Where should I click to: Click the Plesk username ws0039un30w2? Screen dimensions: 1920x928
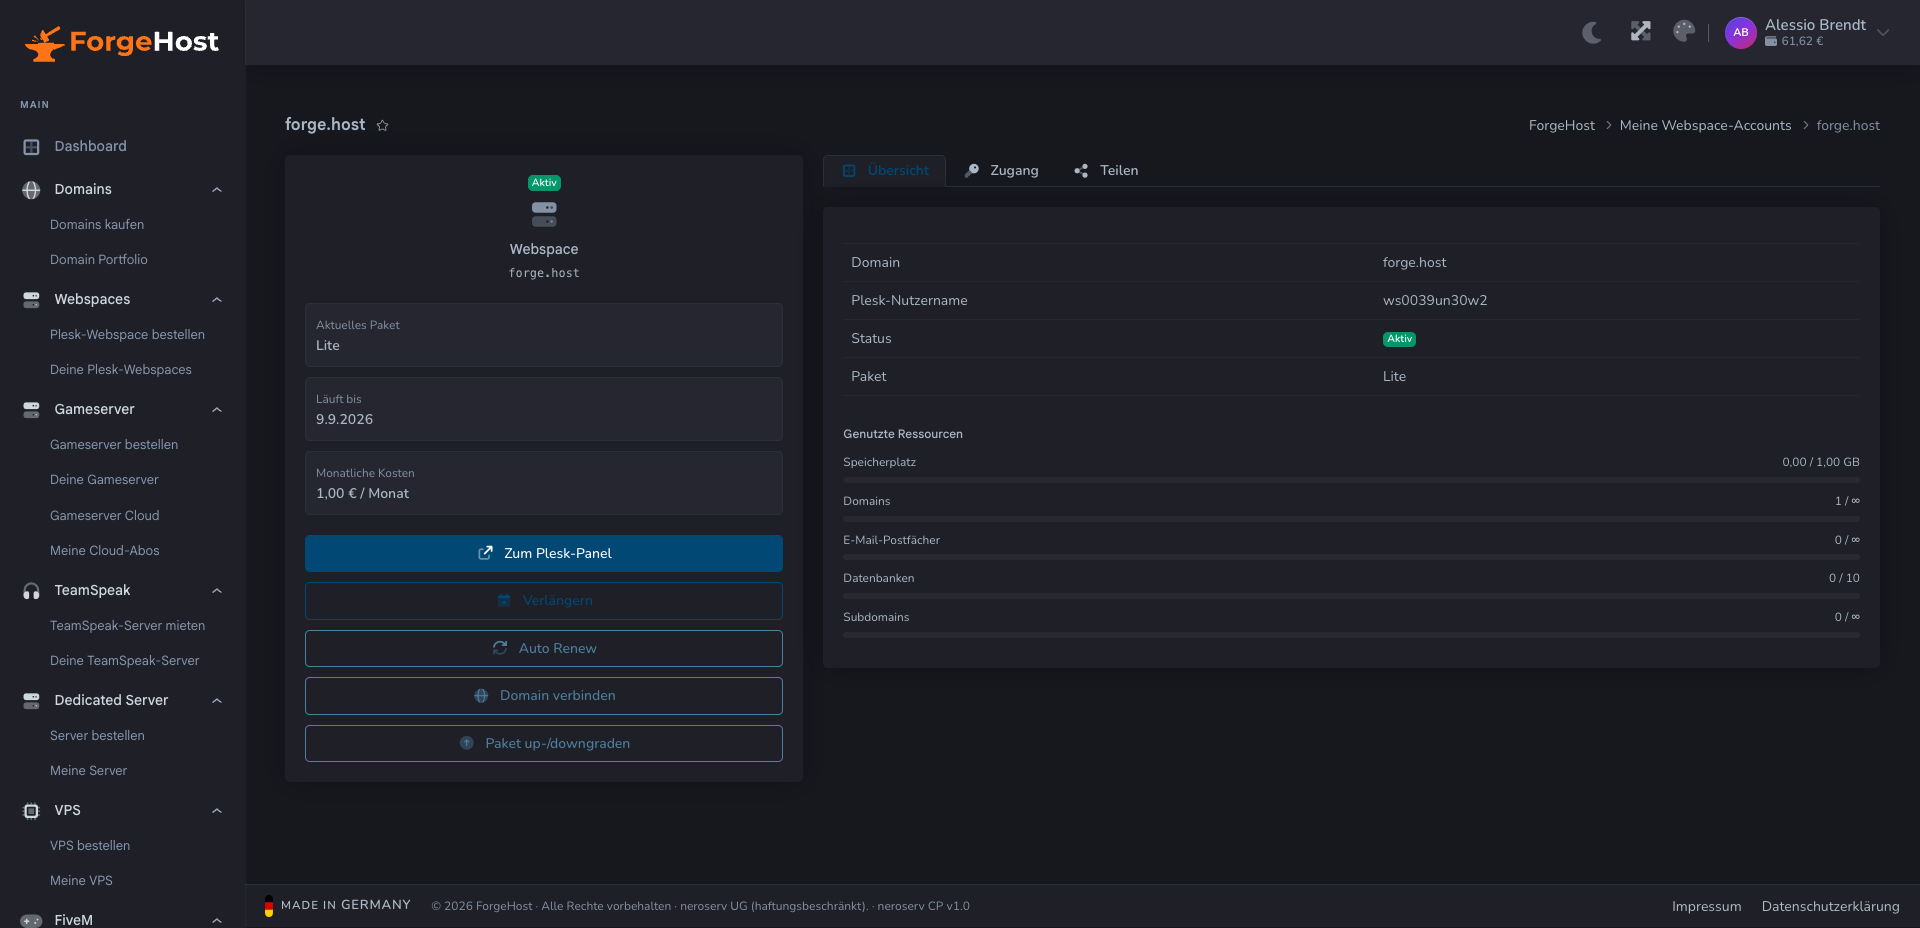point(1434,301)
